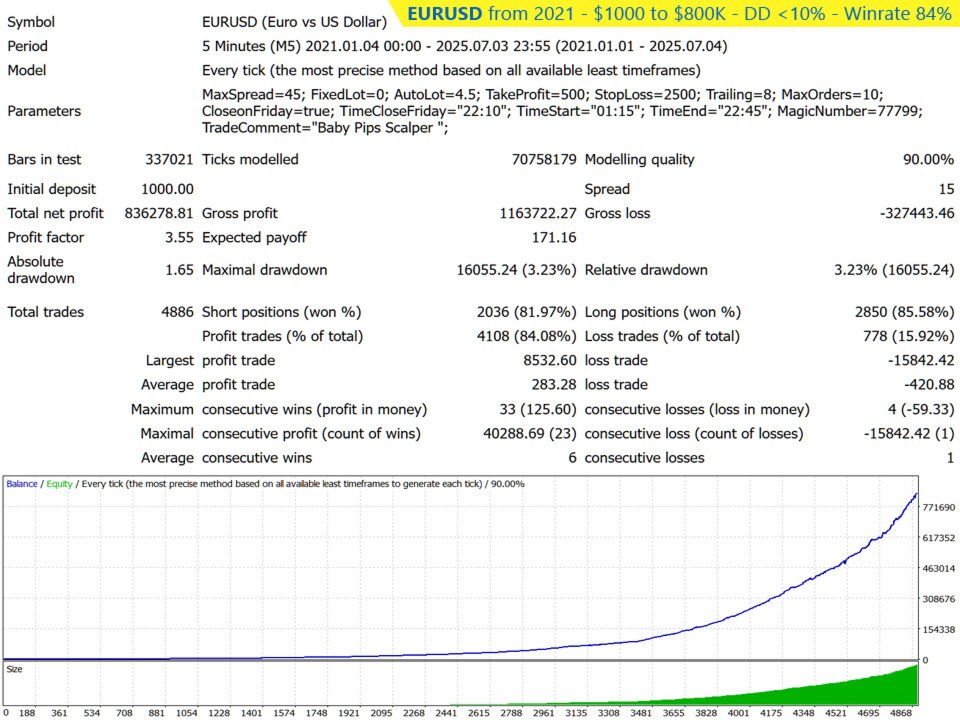This screenshot has height=720, width=960.
Task: Click the green Equity legend label
Action: [59, 484]
